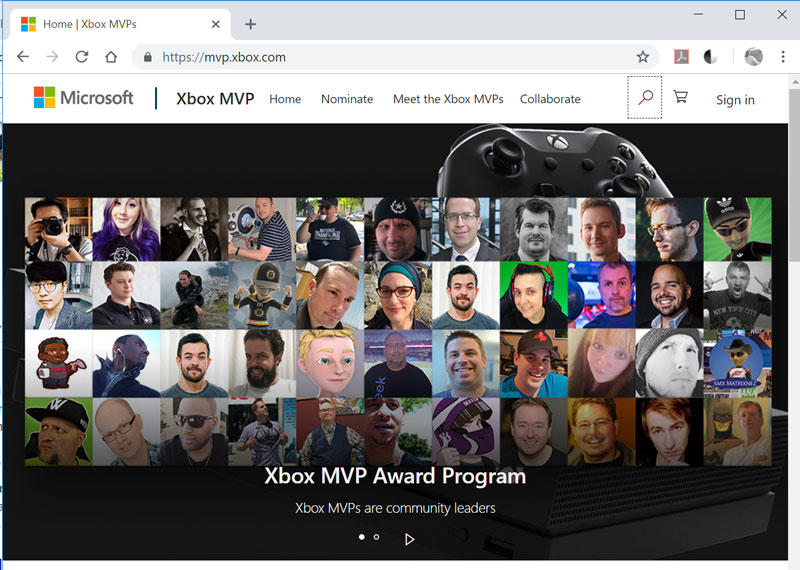The height and width of the screenshot is (570, 800).
Task: Select second carousel slide dot
Action: pyautogui.click(x=376, y=537)
